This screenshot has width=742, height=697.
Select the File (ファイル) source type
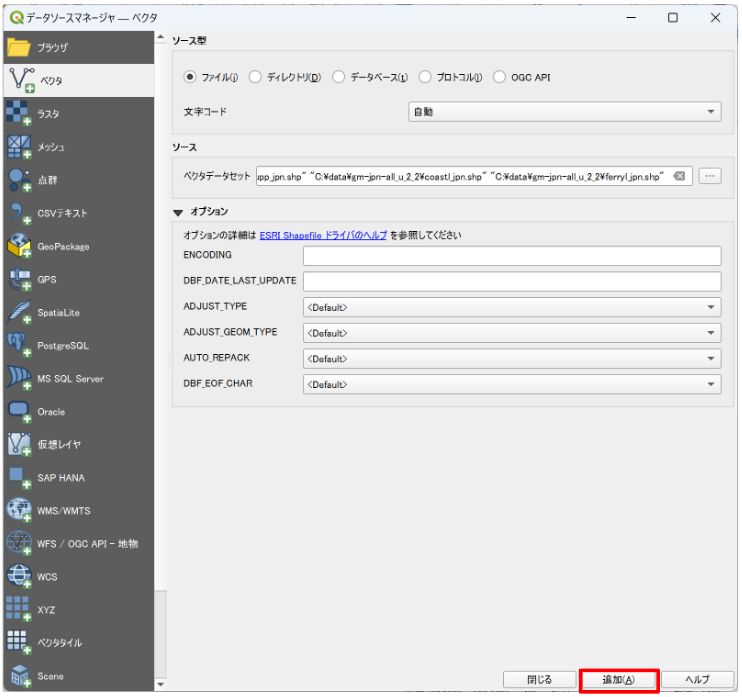point(190,77)
